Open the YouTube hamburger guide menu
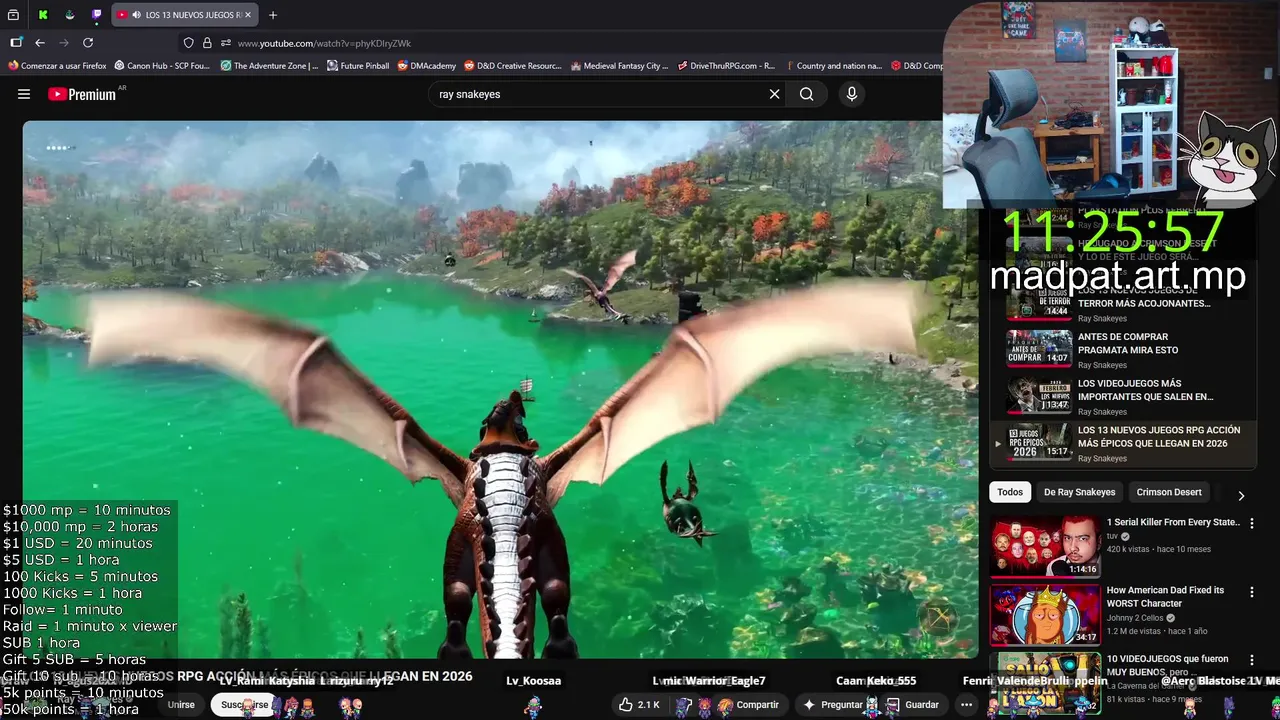The height and width of the screenshot is (720, 1280). point(24,94)
